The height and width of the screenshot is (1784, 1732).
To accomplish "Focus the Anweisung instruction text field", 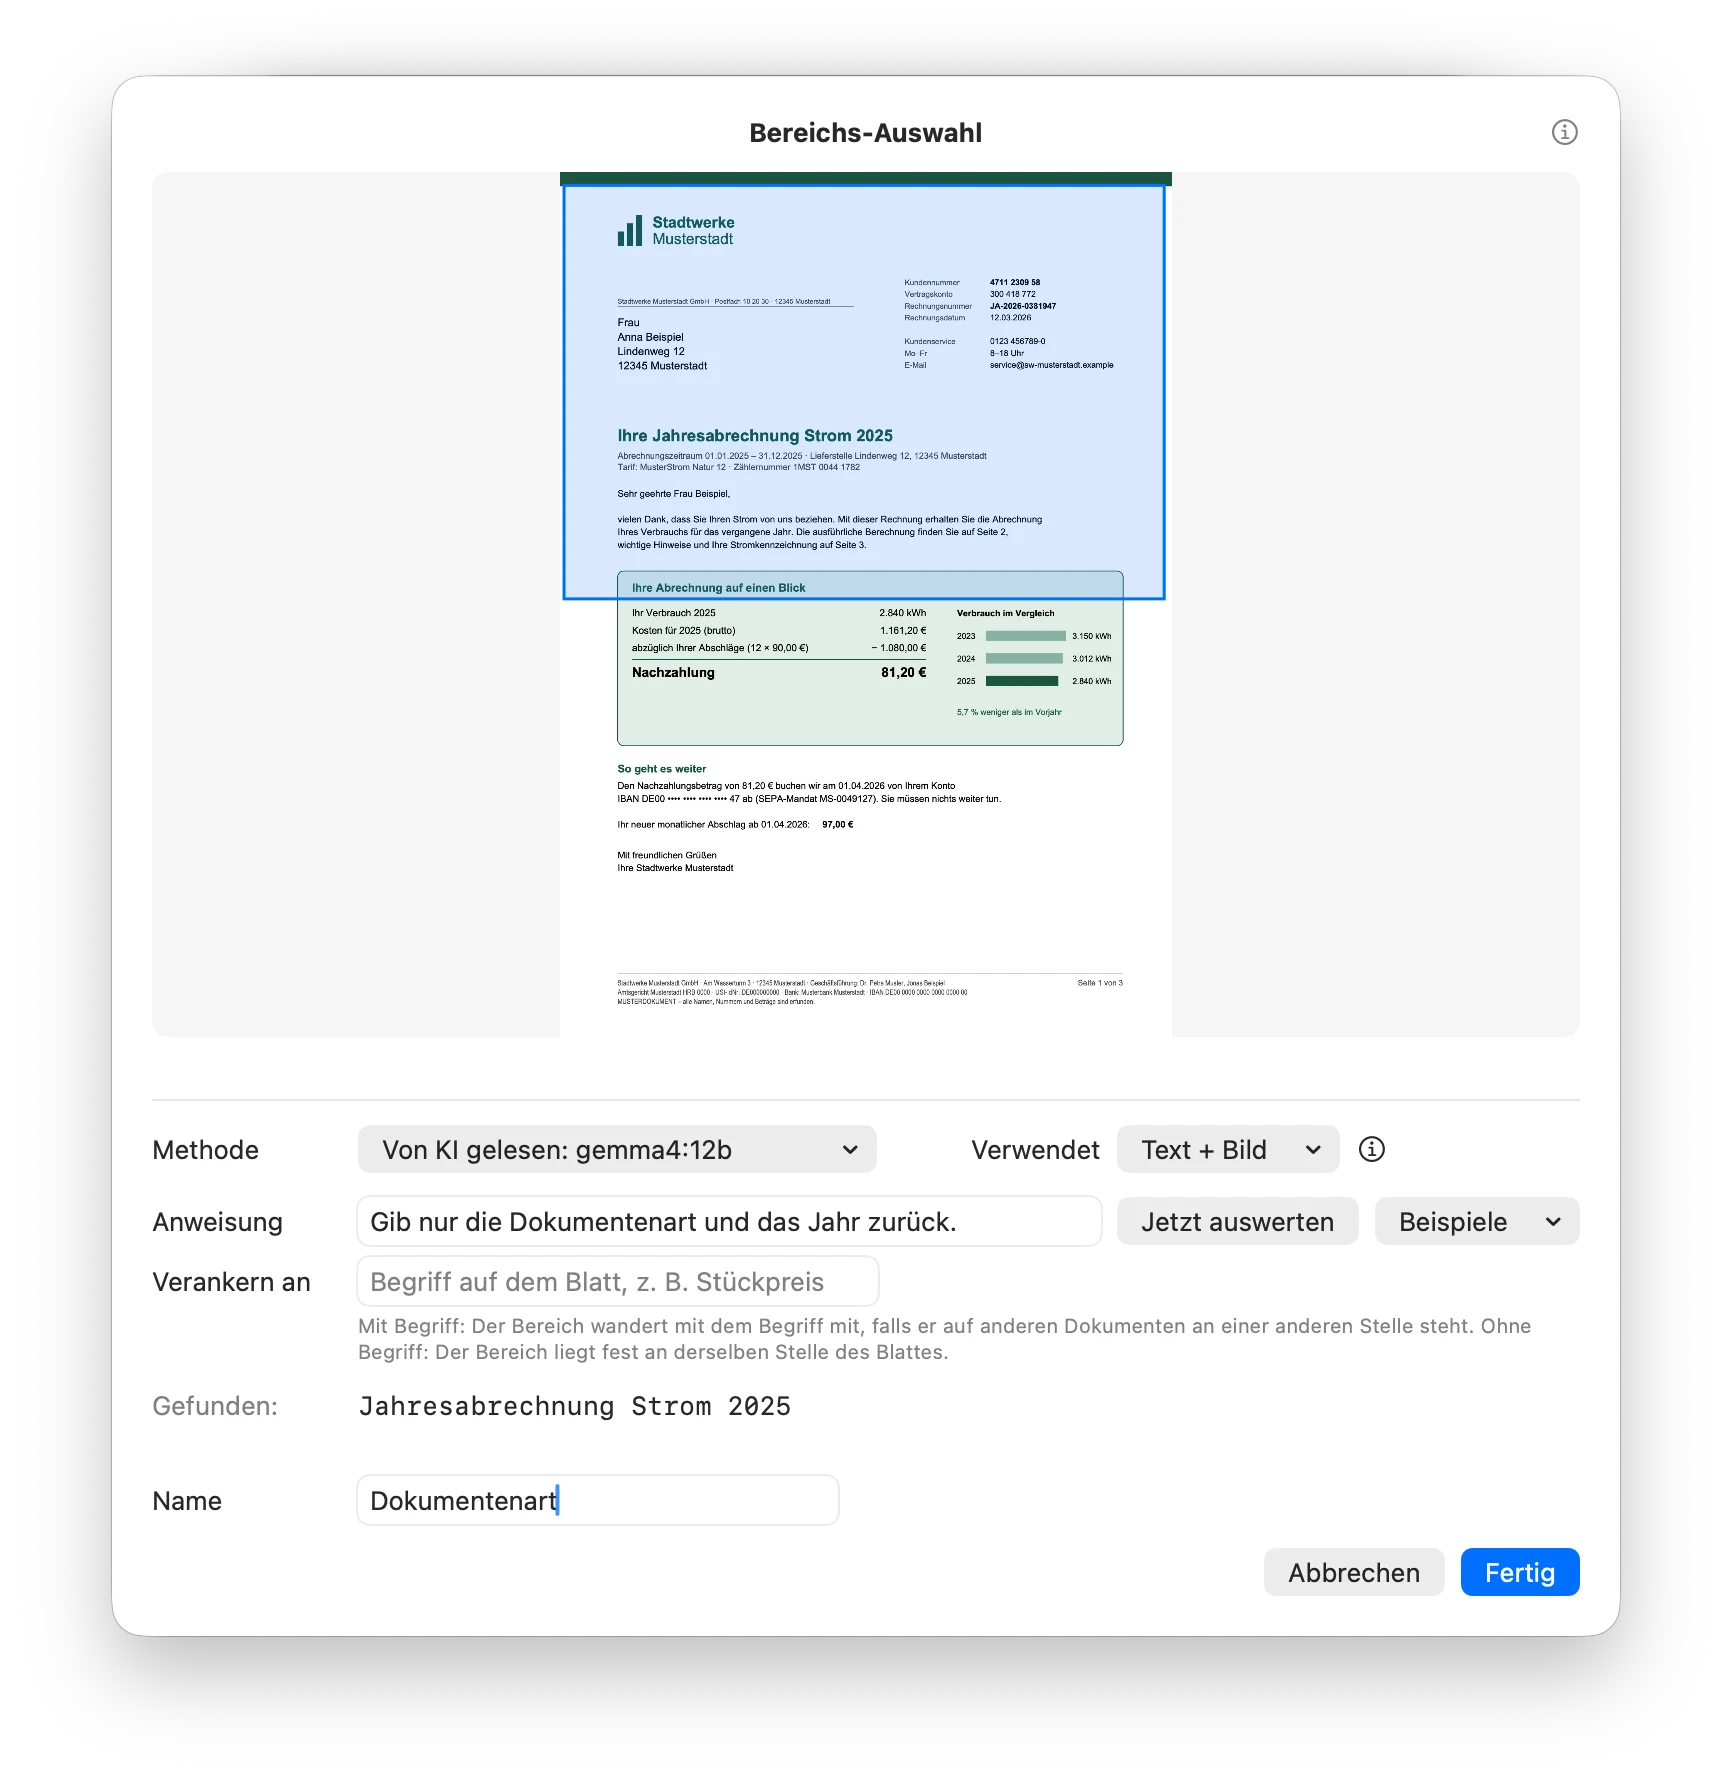I will pyautogui.click(x=729, y=1221).
